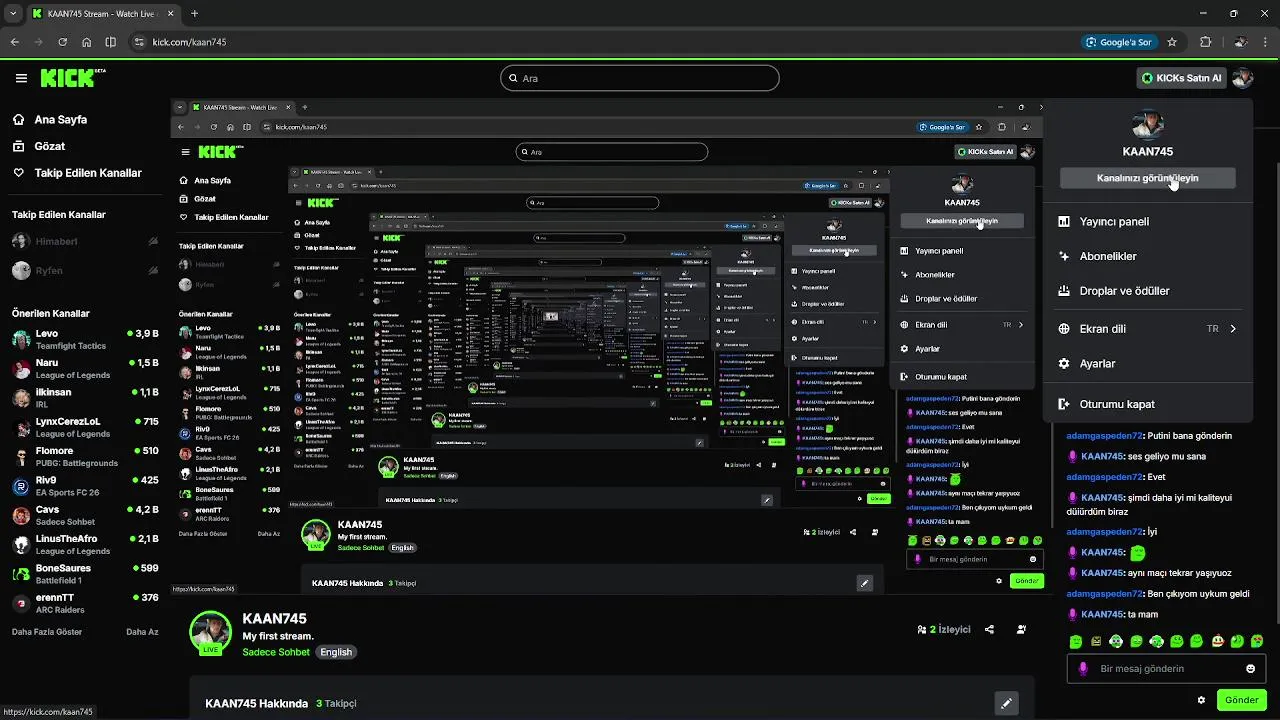
Task: Go to Ana Sayfa in the sidebar
Action: 61,119
